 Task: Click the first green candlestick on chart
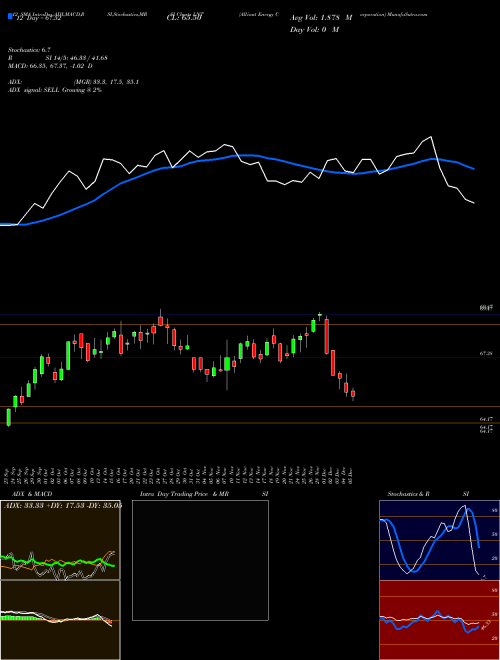pyautogui.click(x=8, y=417)
